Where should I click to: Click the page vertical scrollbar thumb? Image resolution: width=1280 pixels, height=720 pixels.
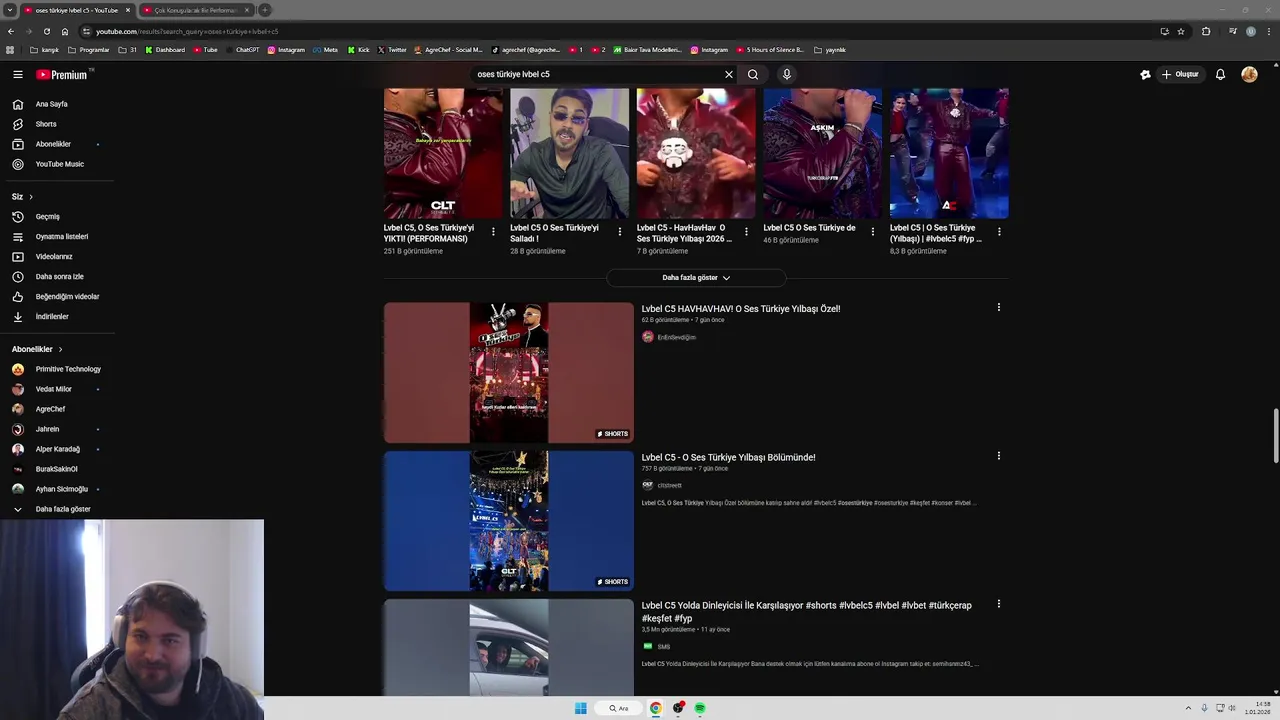[x=1275, y=435]
